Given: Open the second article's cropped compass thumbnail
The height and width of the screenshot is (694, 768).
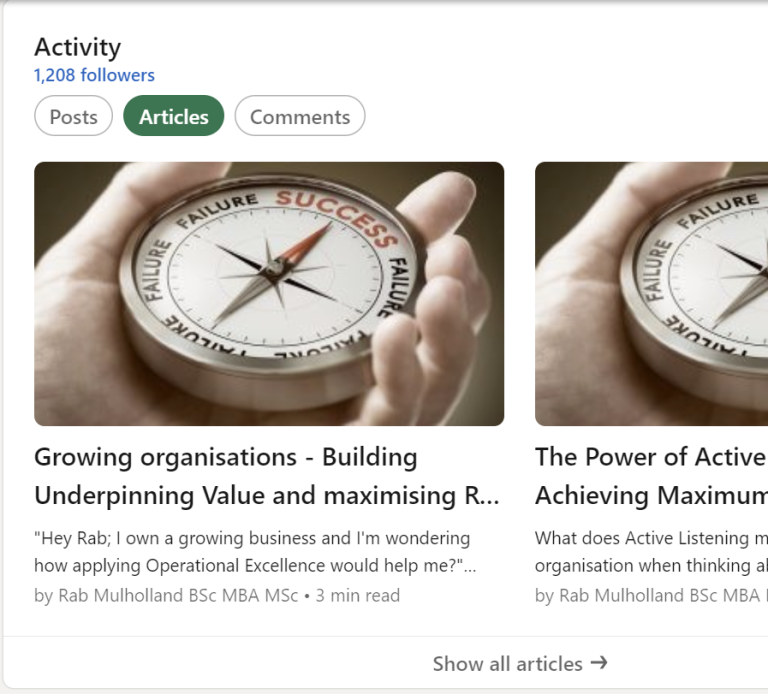Looking at the screenshot, I should pyautogui.click(x=651, y=294).
